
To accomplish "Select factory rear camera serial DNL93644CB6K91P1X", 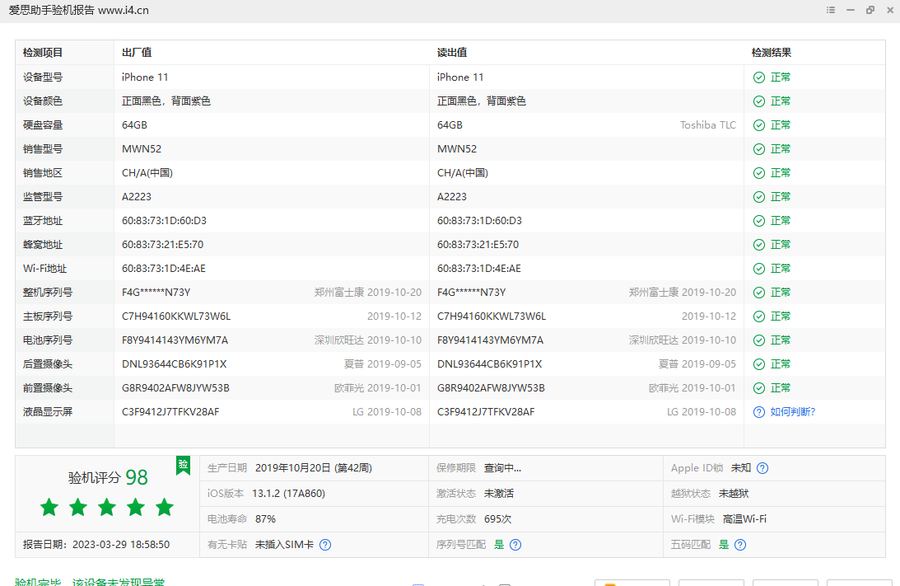I will pos(174,364).
